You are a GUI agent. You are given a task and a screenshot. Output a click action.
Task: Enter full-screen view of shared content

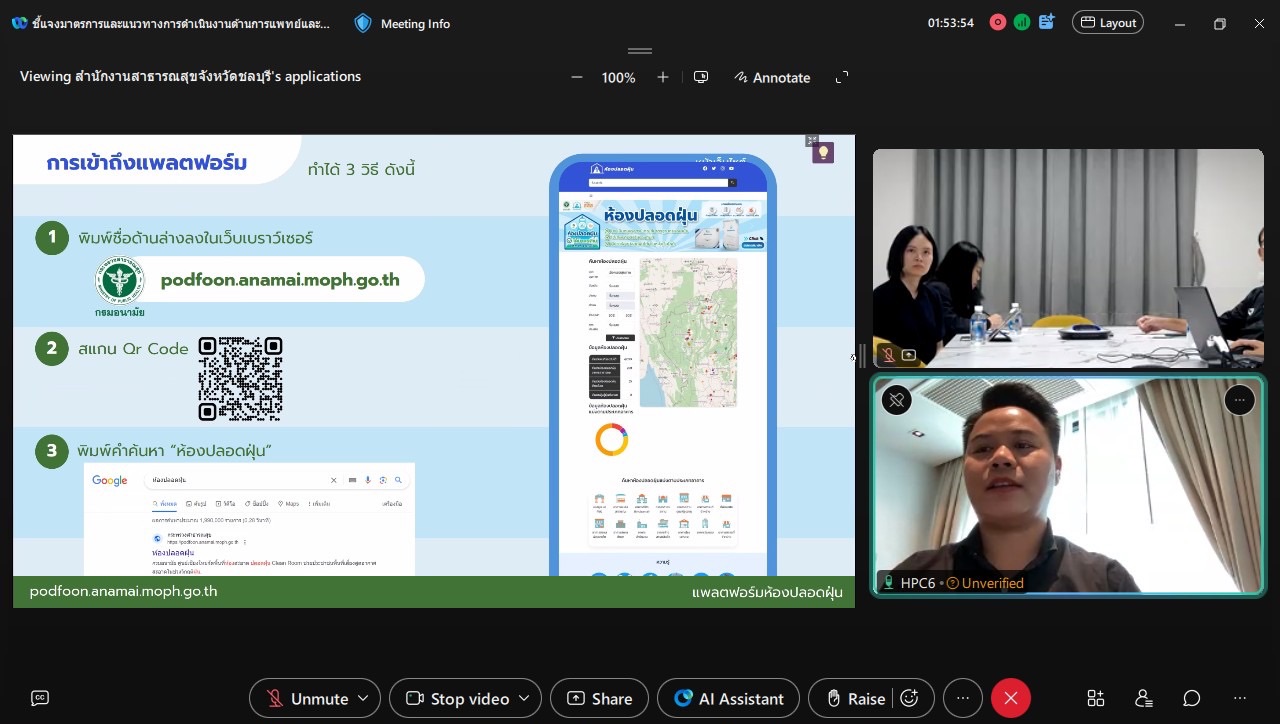842,77
